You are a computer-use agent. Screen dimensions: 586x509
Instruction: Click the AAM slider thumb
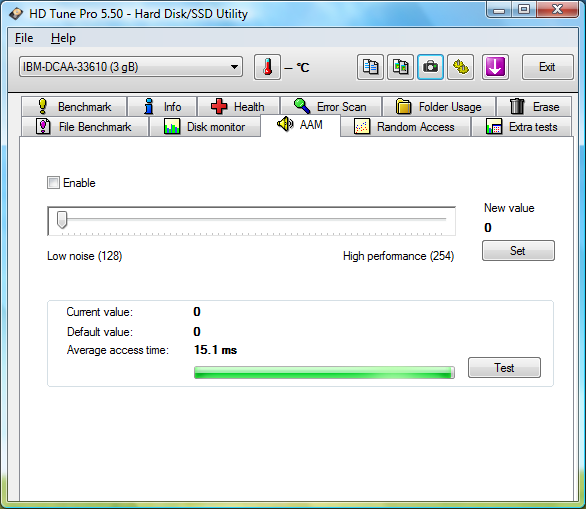(62, 219)
